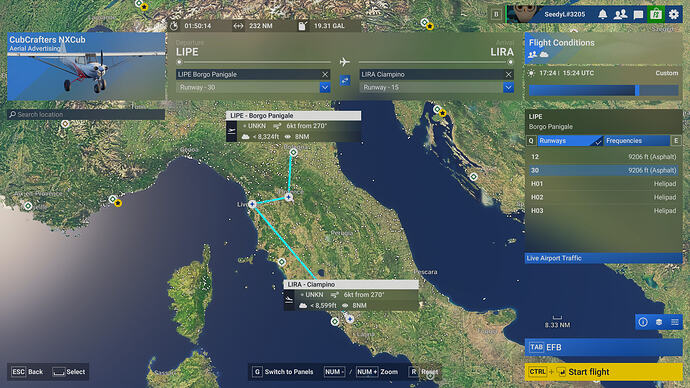The height and width of the screenshot is (388, 690).
Task: Click the yellow Start flight button
Action: [603, 372]
